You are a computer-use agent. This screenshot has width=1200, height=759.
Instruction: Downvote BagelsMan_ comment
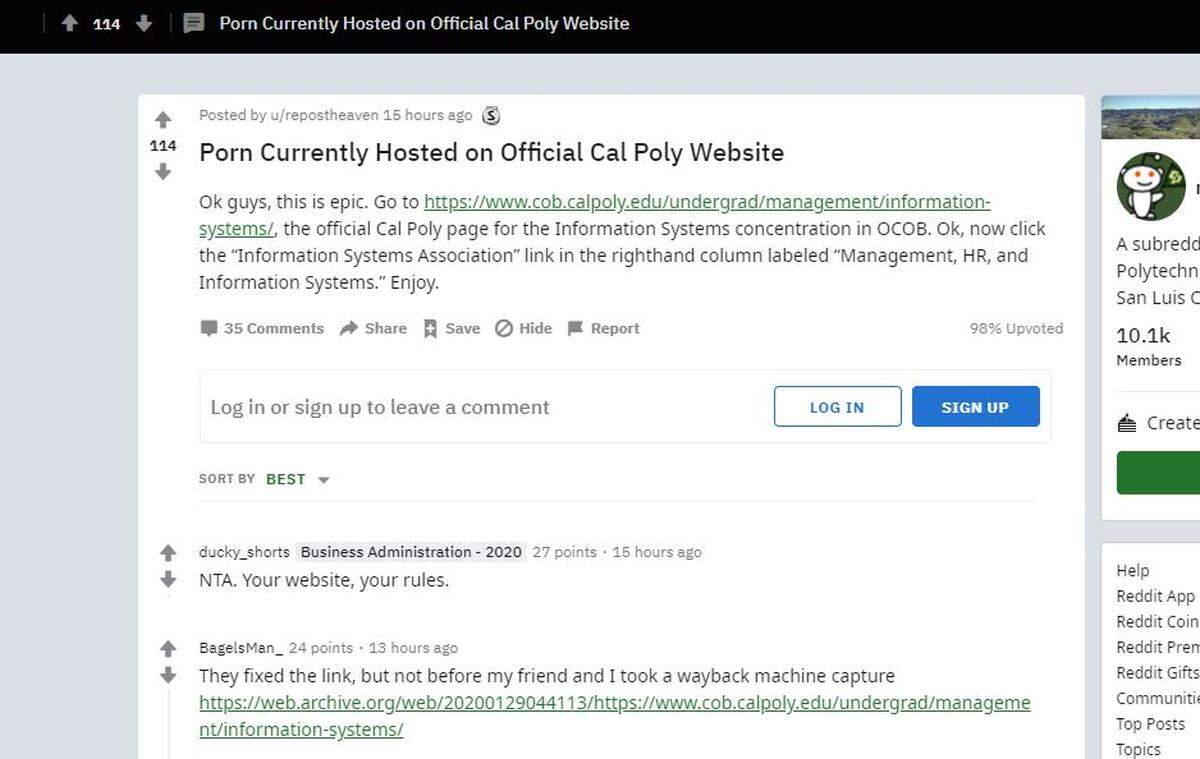168,675
